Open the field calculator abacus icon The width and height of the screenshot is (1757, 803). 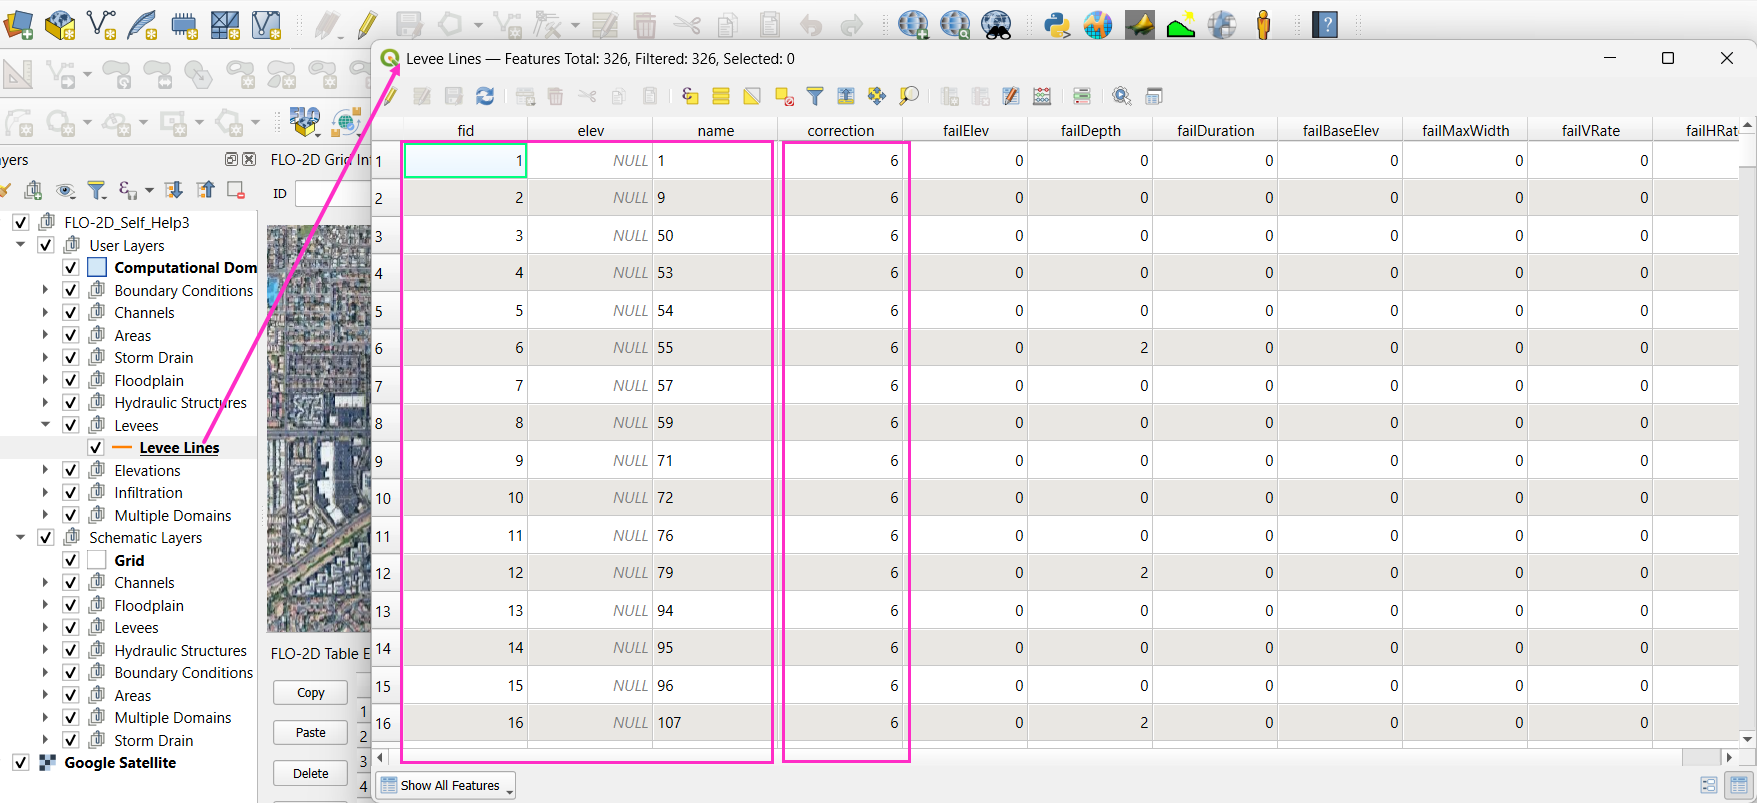click(x=1042, y=96)
